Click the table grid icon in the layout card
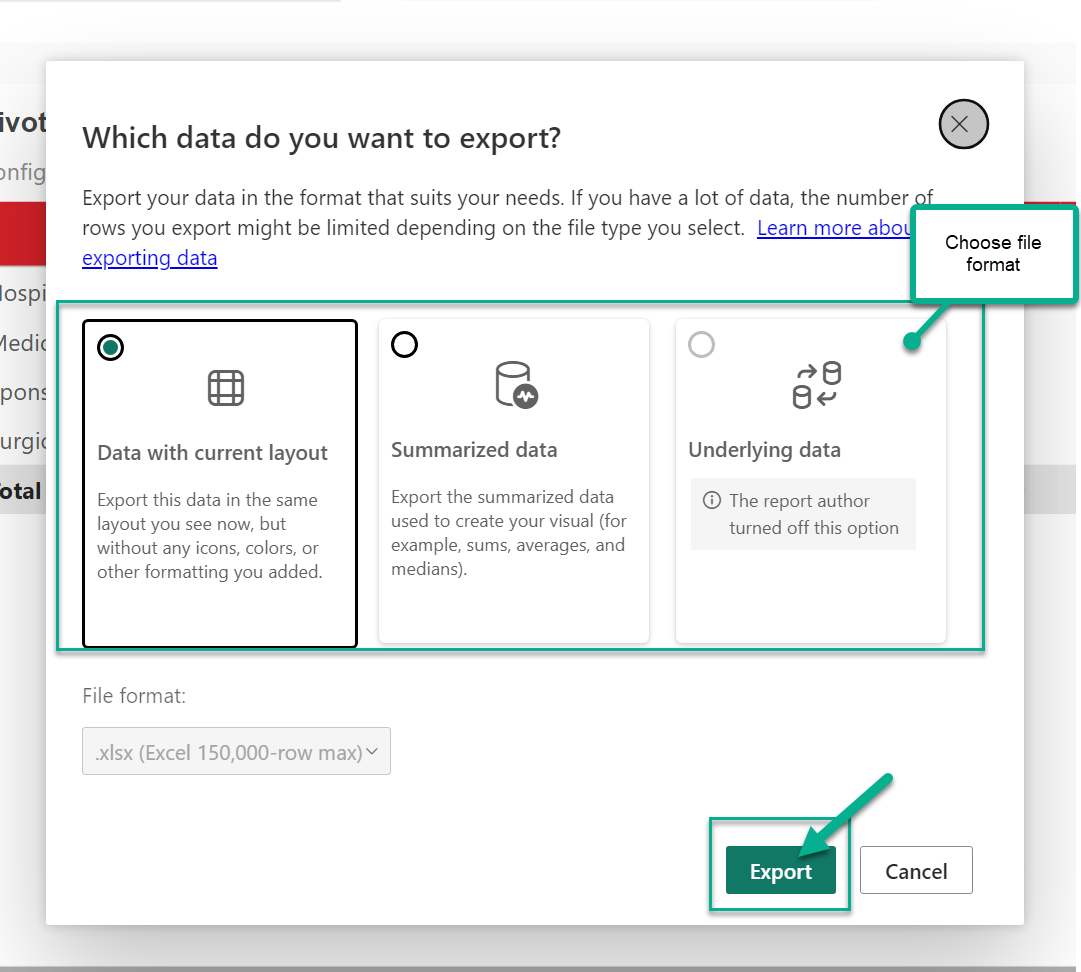Image resolution: width=1081 pixels, height=972 pixels. [x=226, y=388]
